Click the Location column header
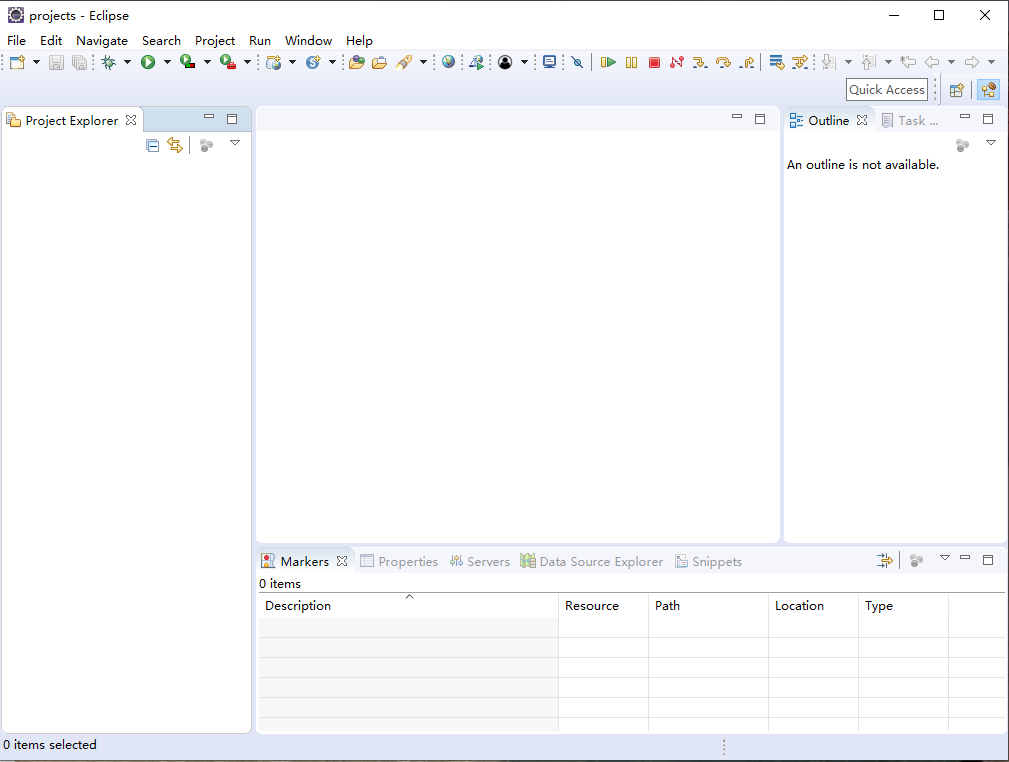 [813, 606]
